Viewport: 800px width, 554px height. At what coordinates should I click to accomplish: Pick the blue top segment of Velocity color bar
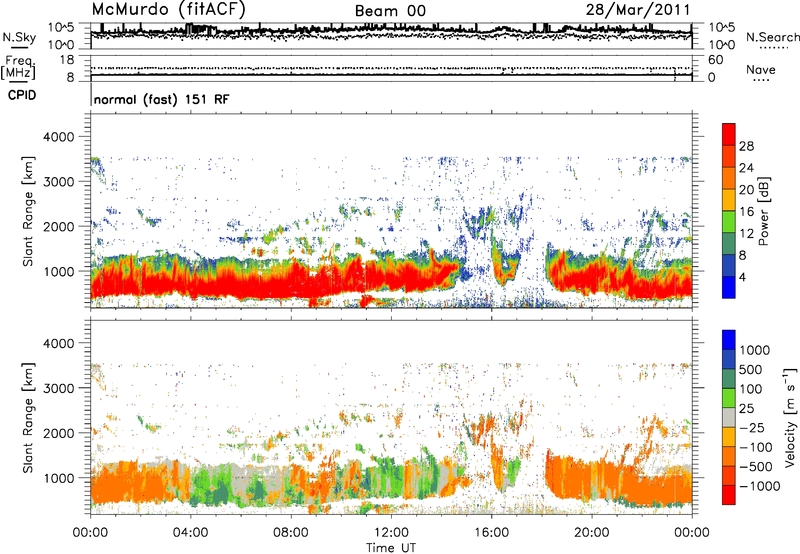(x=729, y=340)
